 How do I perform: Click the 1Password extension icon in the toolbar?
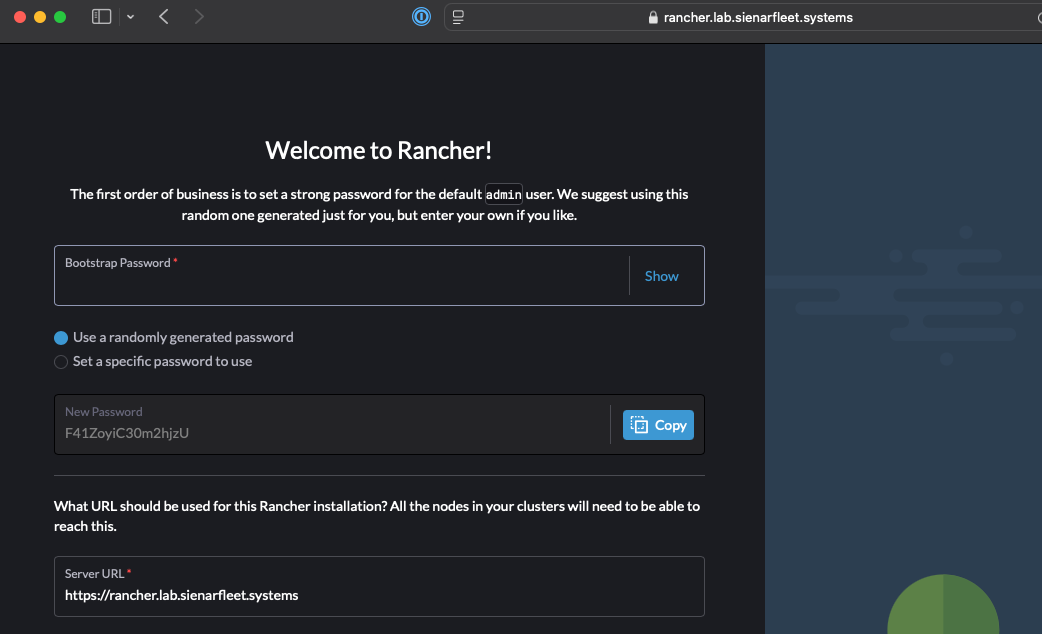[420, 16]
